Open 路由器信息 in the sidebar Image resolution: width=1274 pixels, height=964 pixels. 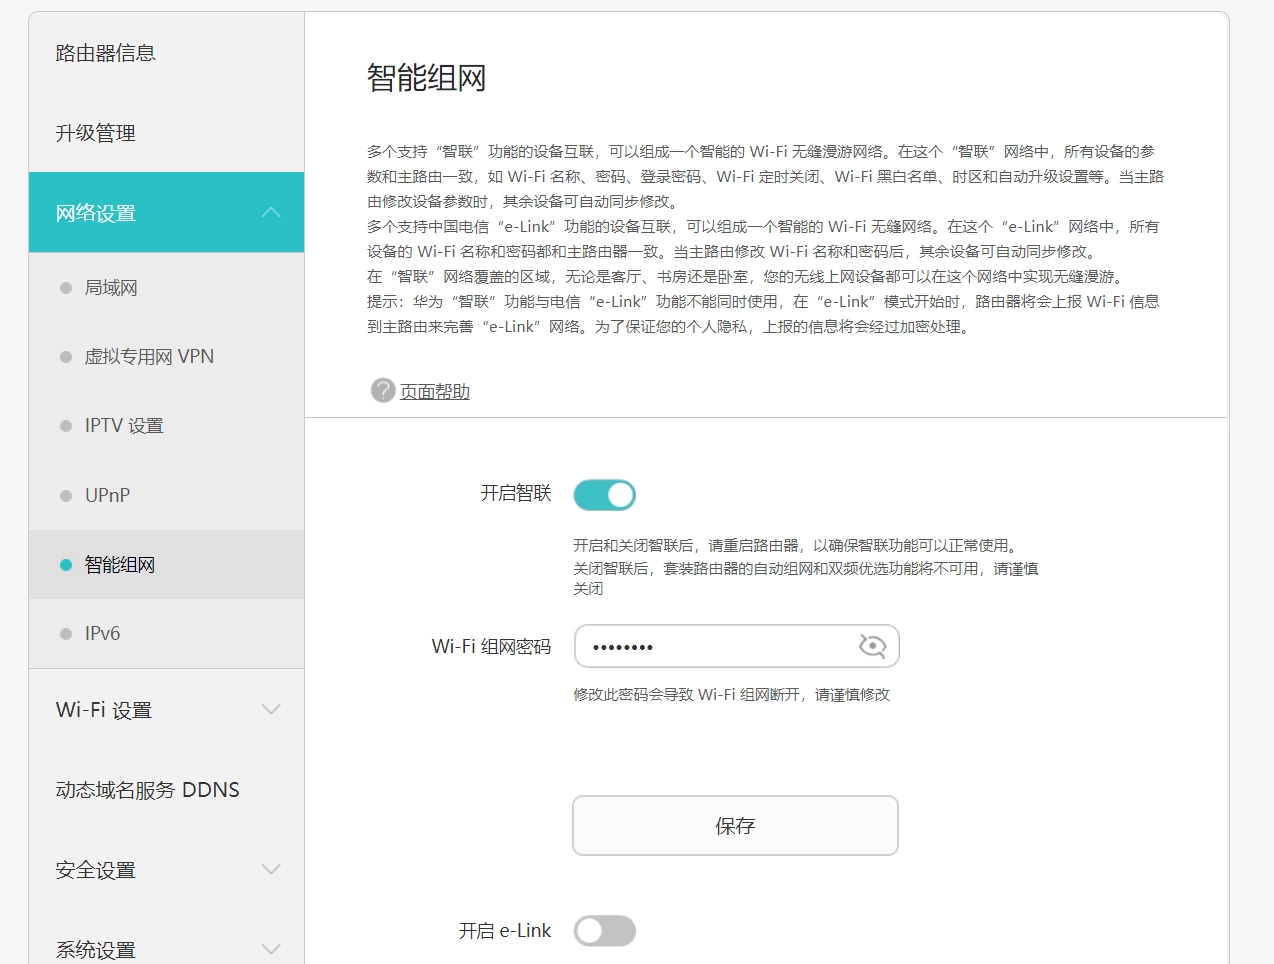106,53
